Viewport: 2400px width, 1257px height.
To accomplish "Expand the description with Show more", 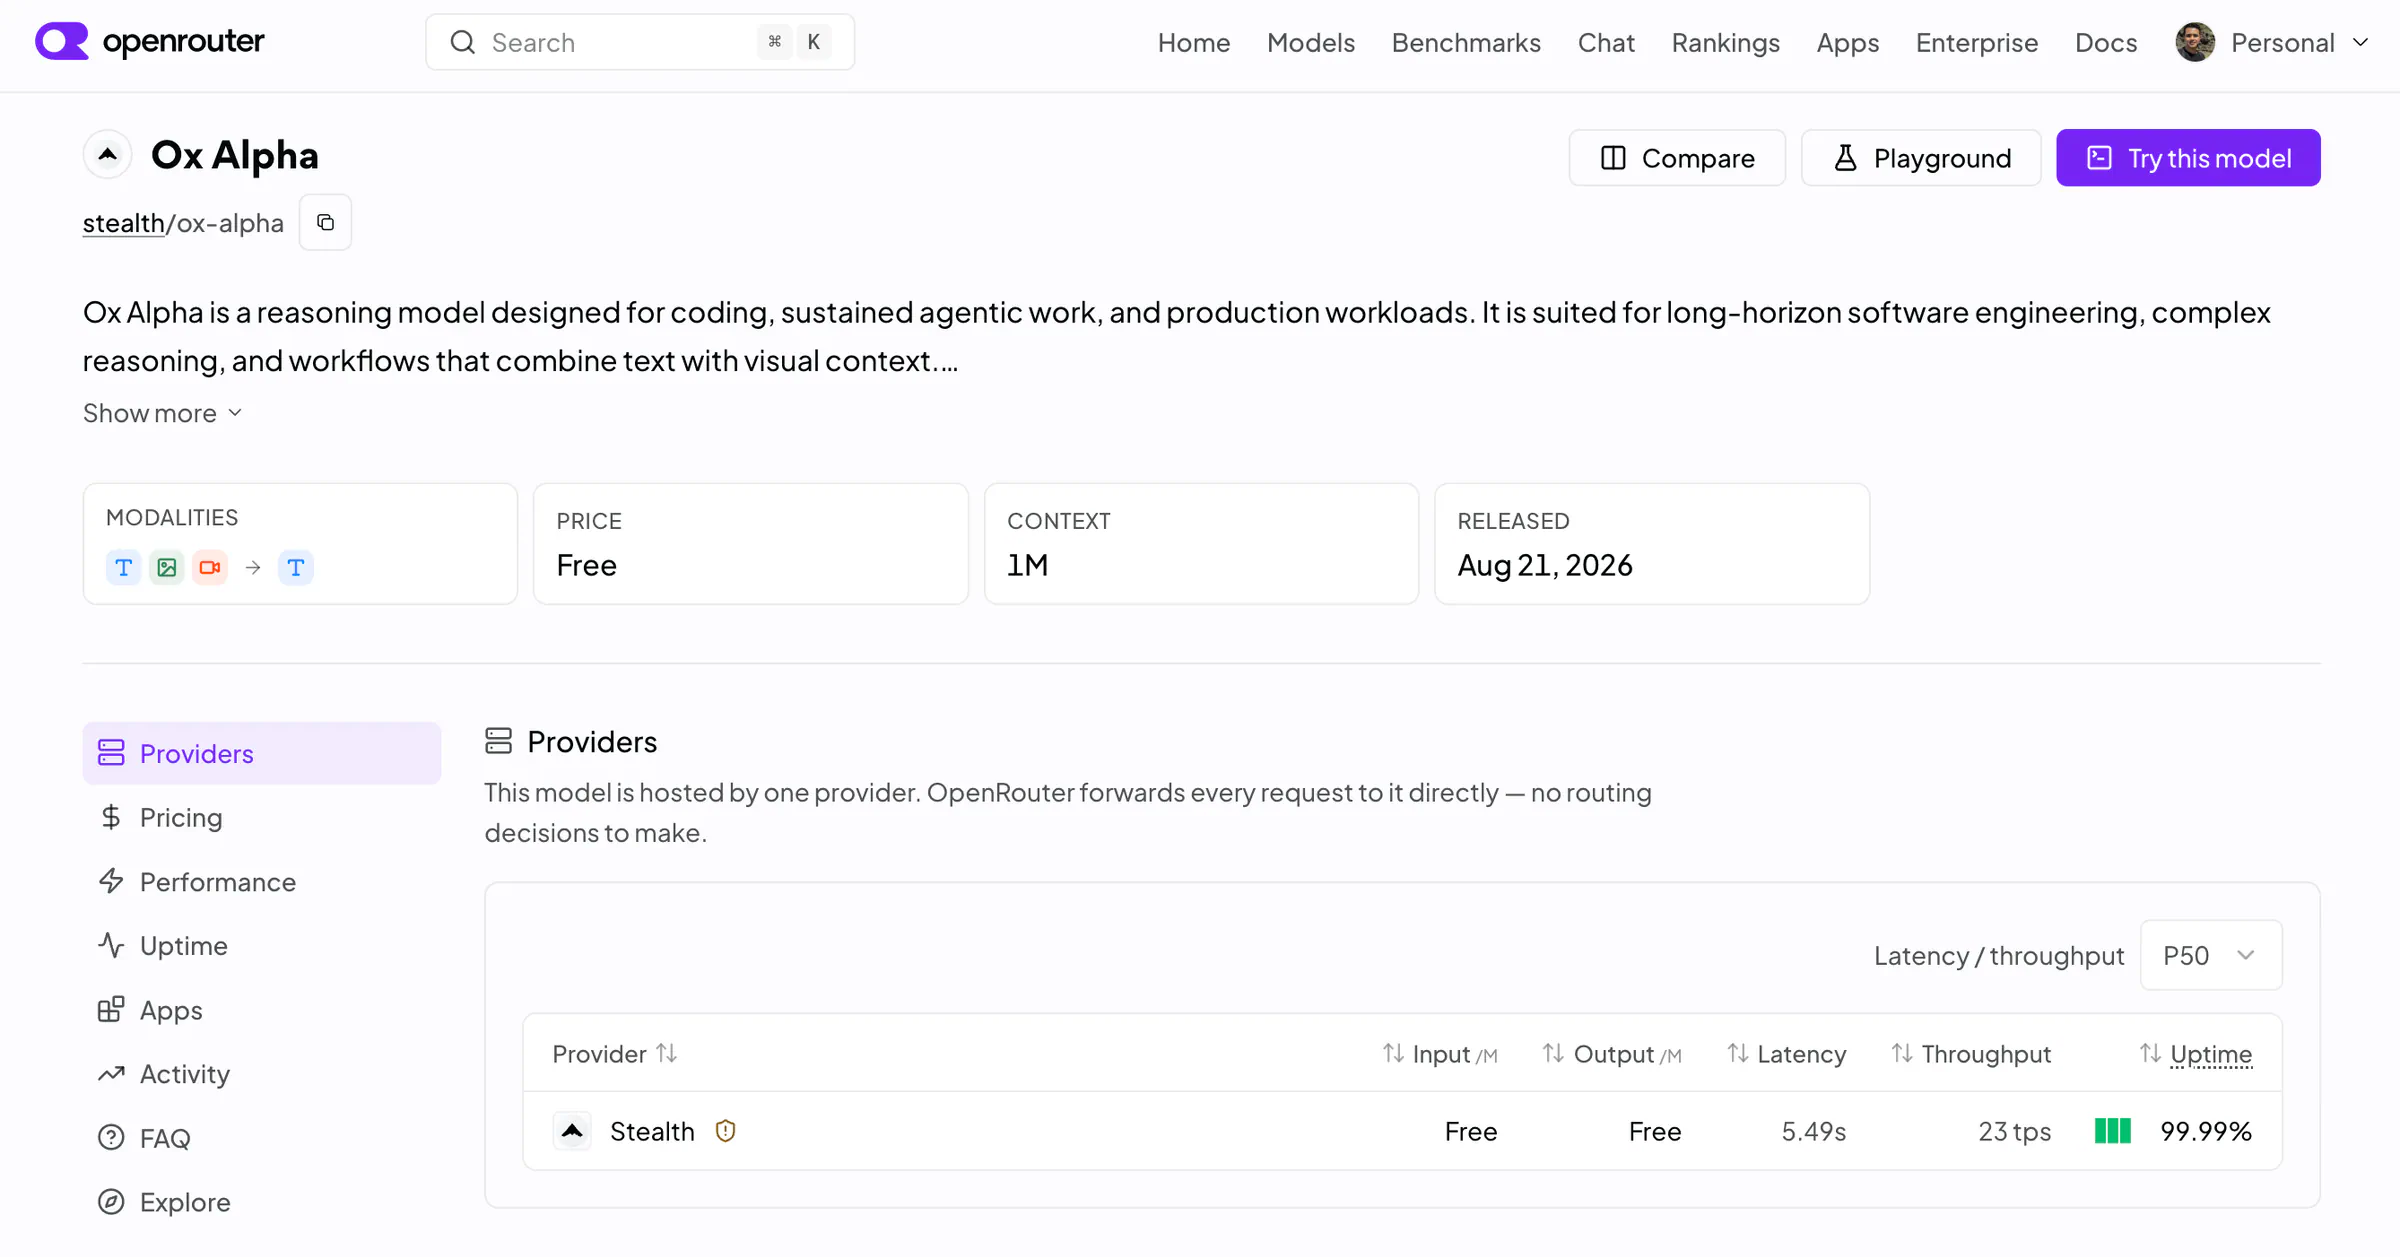I will (163, 413).
